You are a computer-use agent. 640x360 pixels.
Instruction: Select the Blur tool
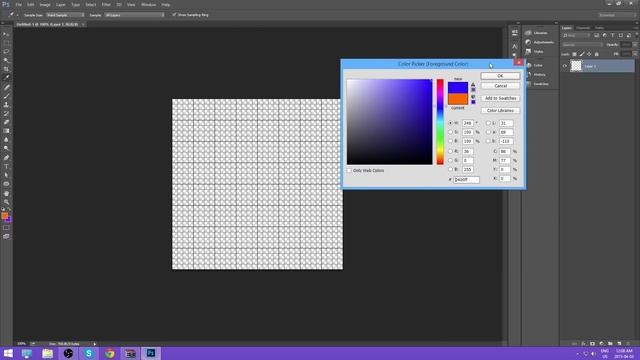[6, 140]
